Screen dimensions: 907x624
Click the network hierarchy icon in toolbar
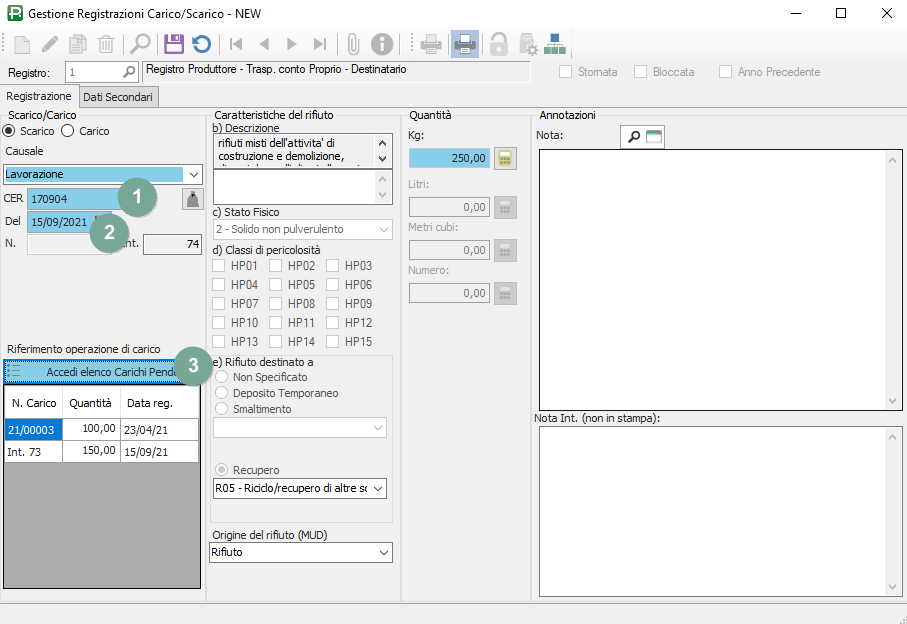[x=555, y=44]
